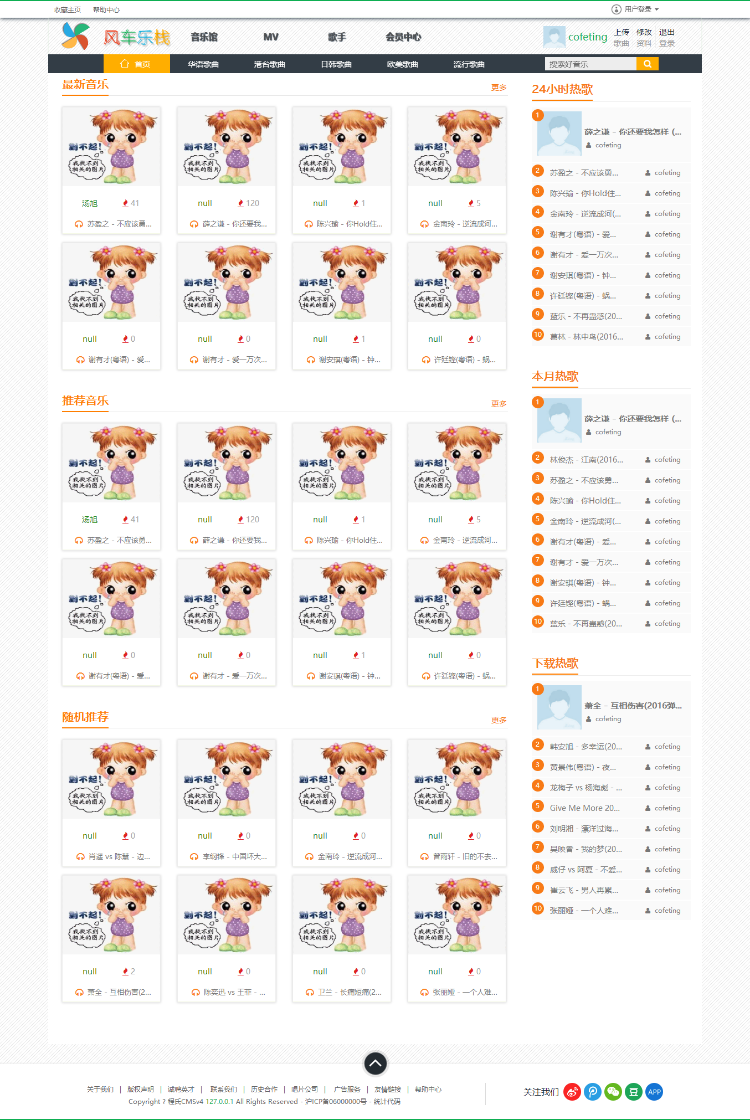Open the Weibo social icon in footer
750x1120 pixels.
point(571,1091)
